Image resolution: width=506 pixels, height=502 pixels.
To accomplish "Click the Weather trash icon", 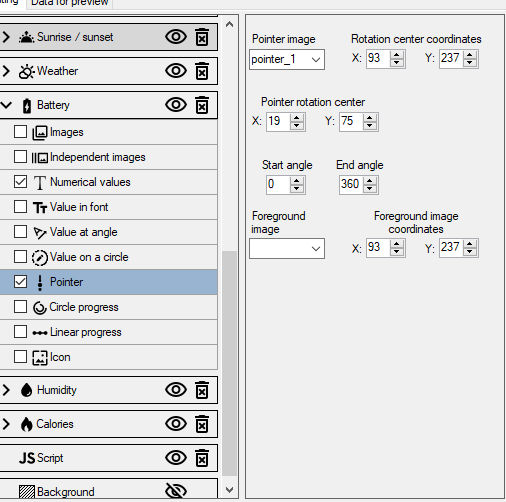I will [x=202, y=71].
